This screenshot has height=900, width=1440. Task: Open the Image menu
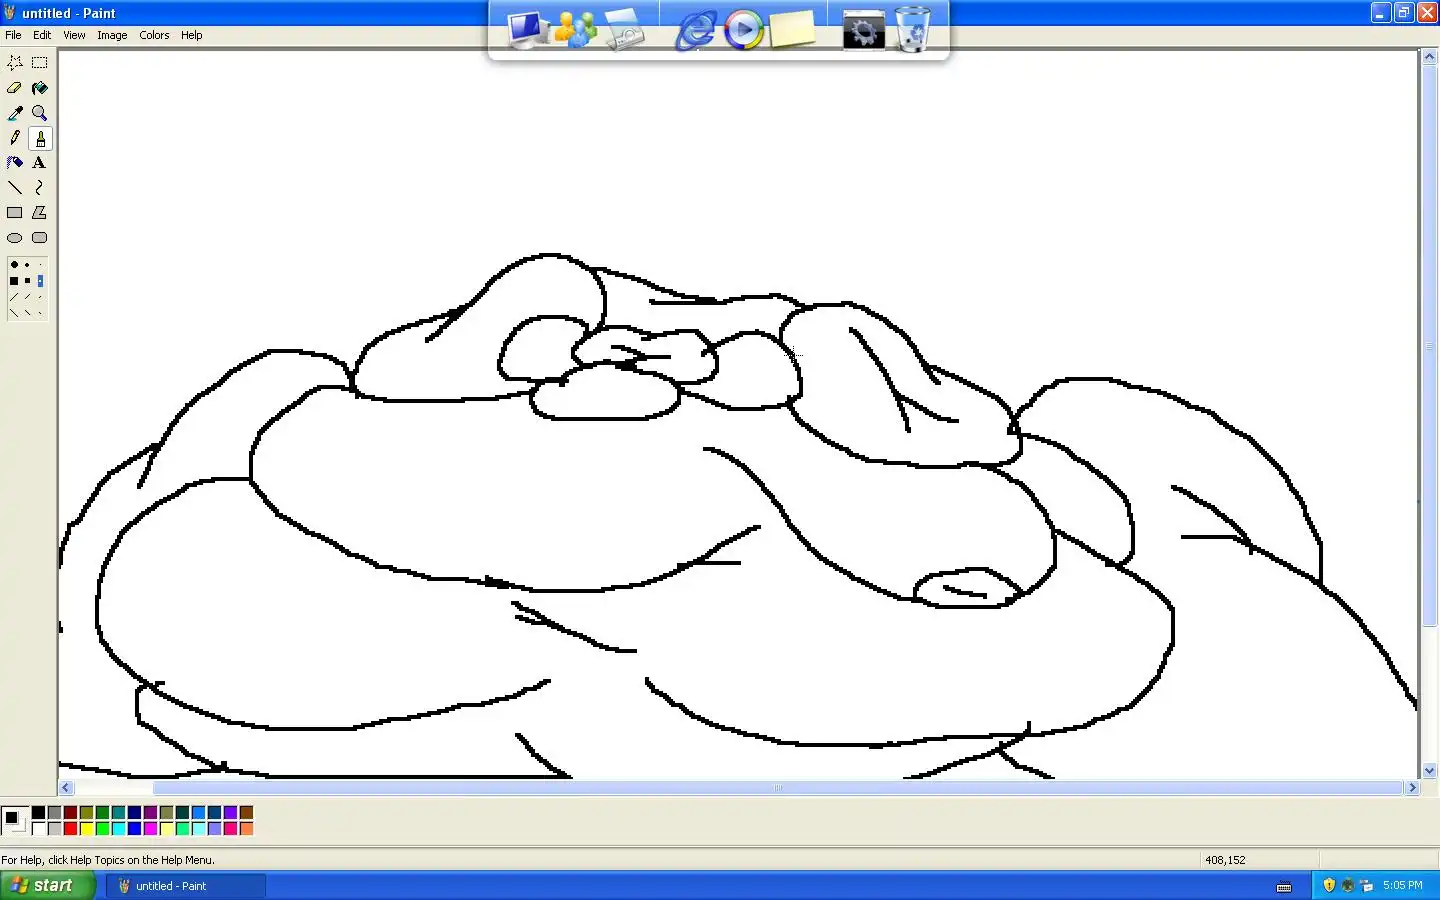pyautogui.click(x=112, y=35)
